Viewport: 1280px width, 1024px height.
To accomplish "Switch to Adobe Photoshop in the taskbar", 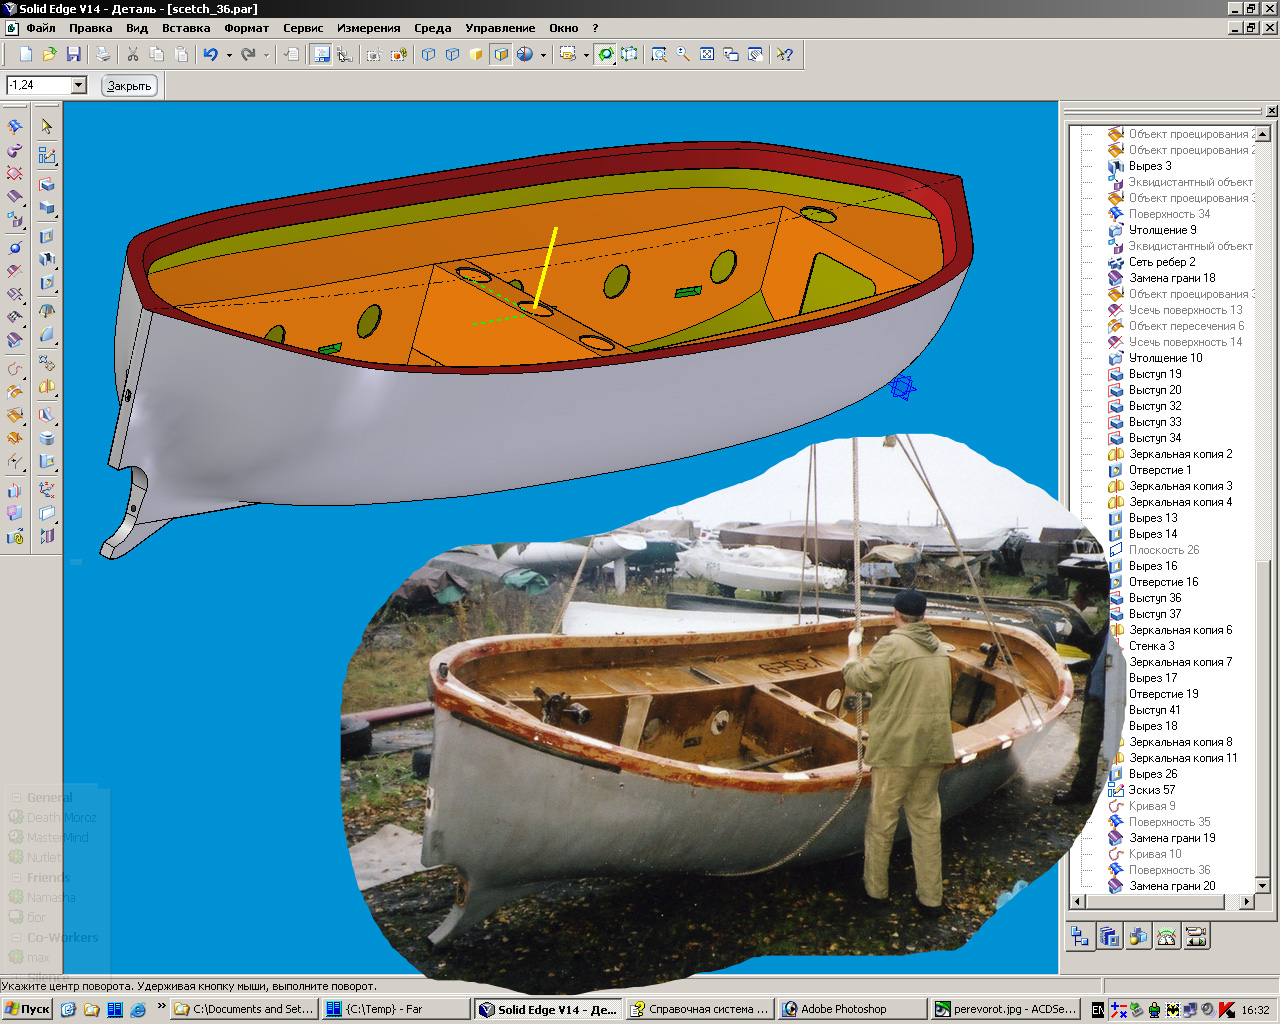I will 843,1009.
